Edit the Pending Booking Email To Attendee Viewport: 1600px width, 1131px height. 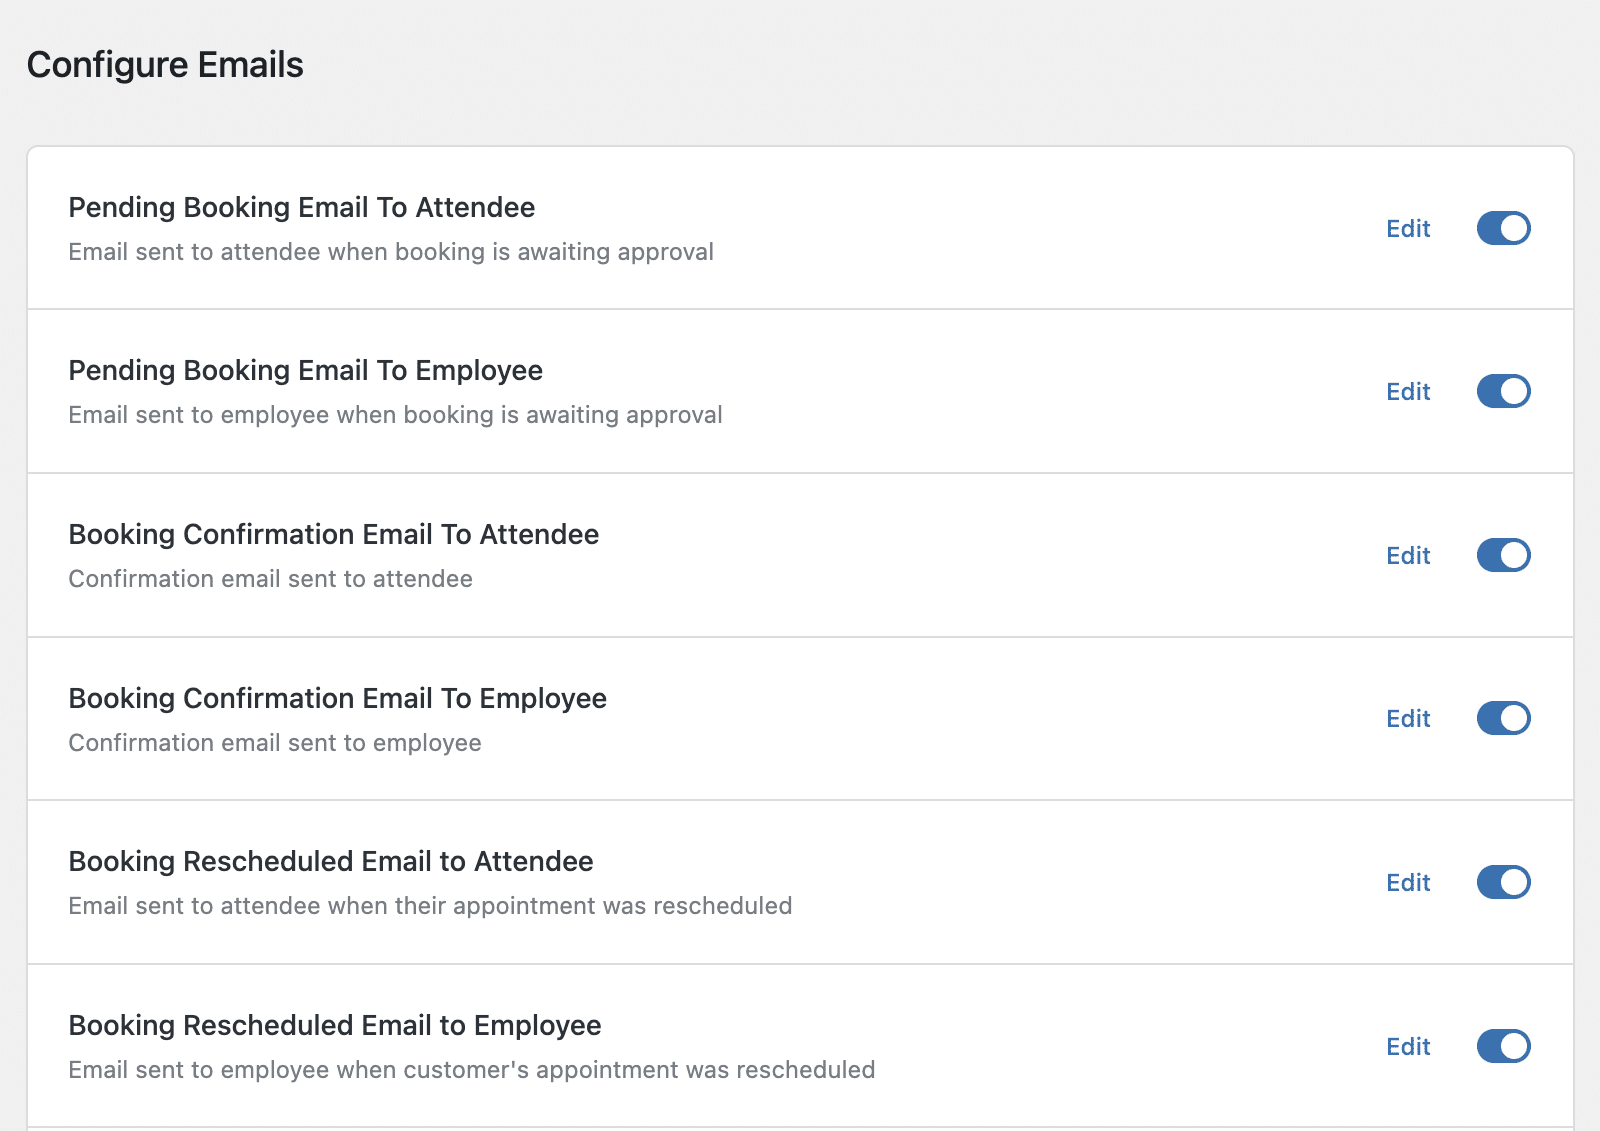pos(1407,228)
